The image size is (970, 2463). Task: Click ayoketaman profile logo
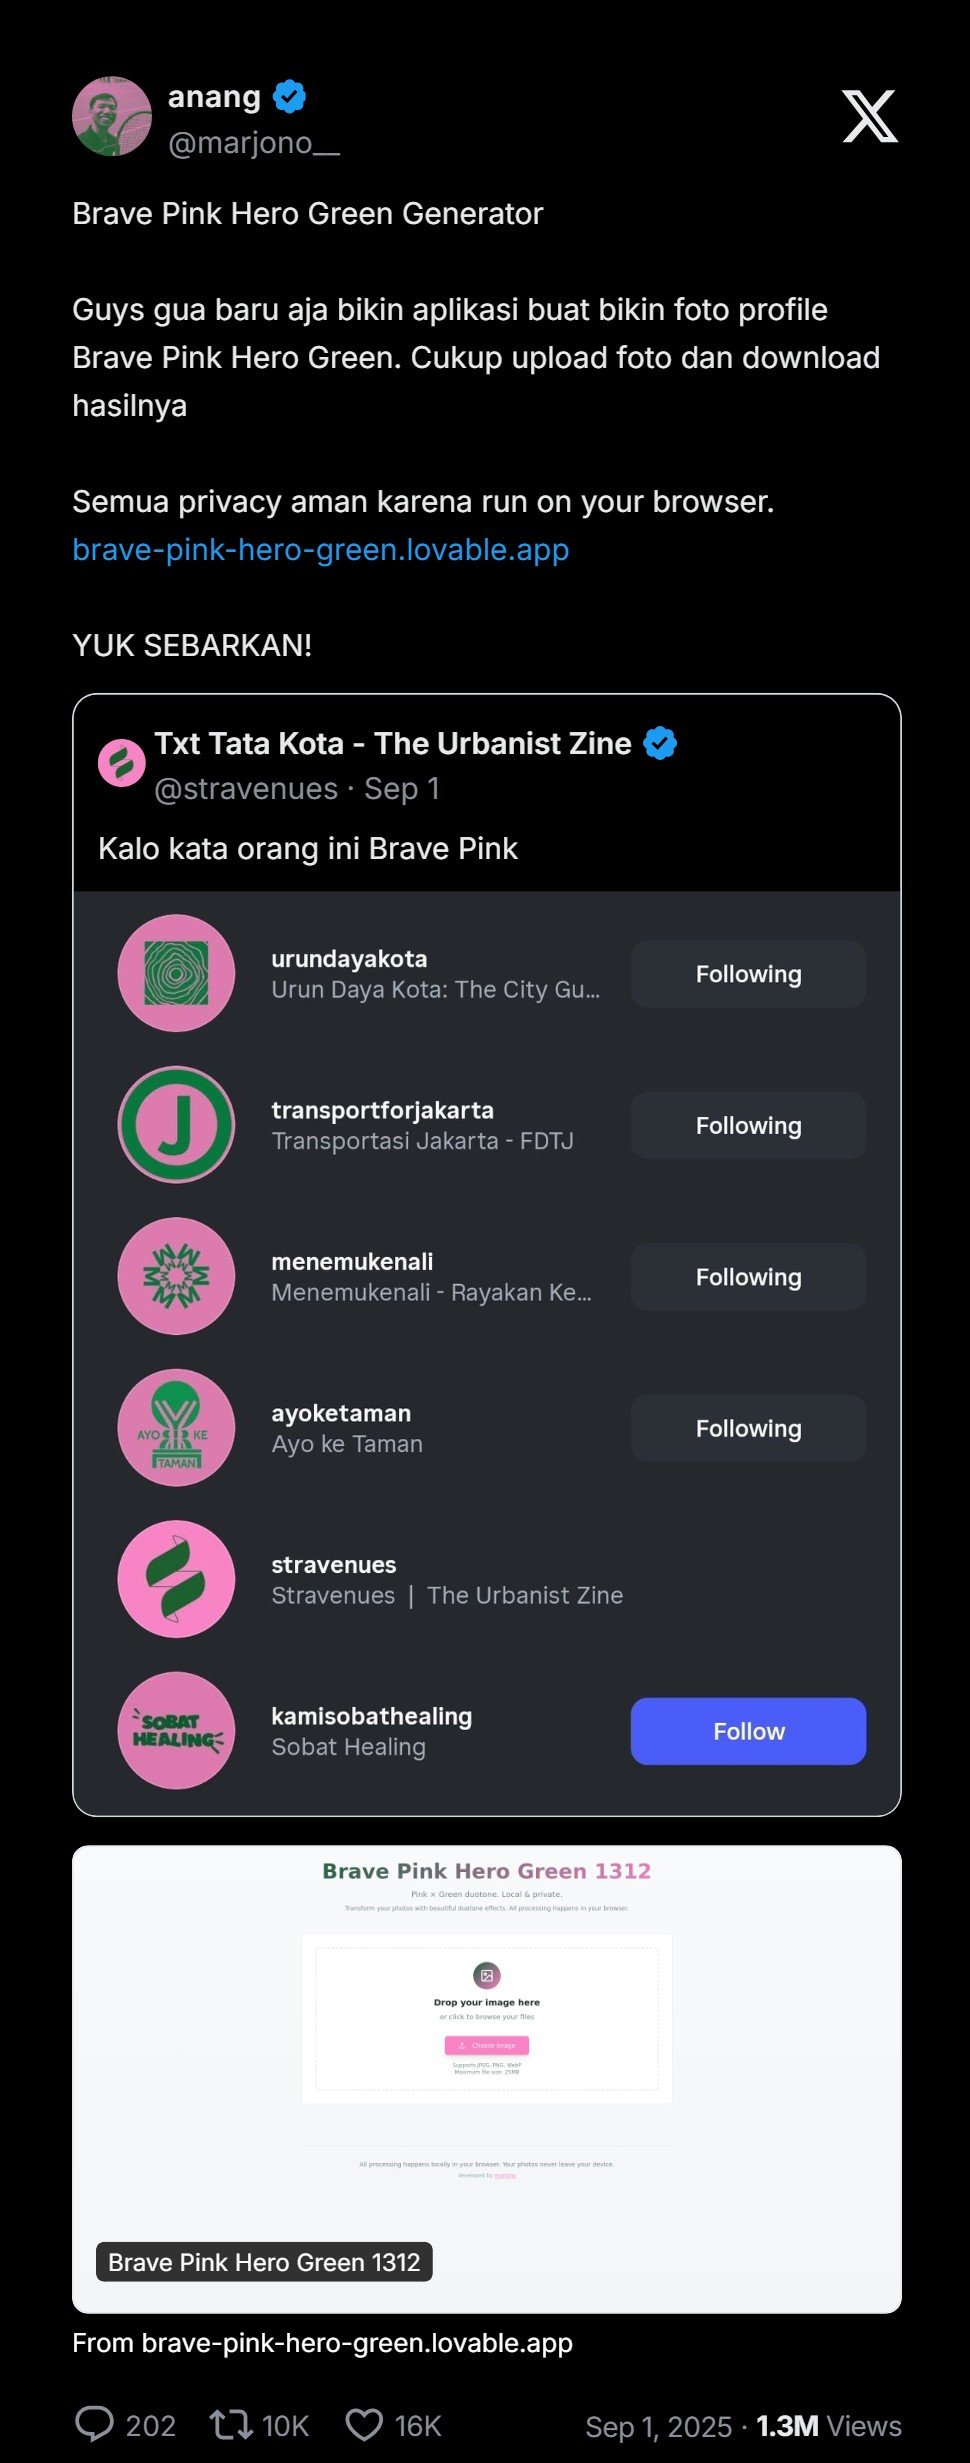(176, 1427)
